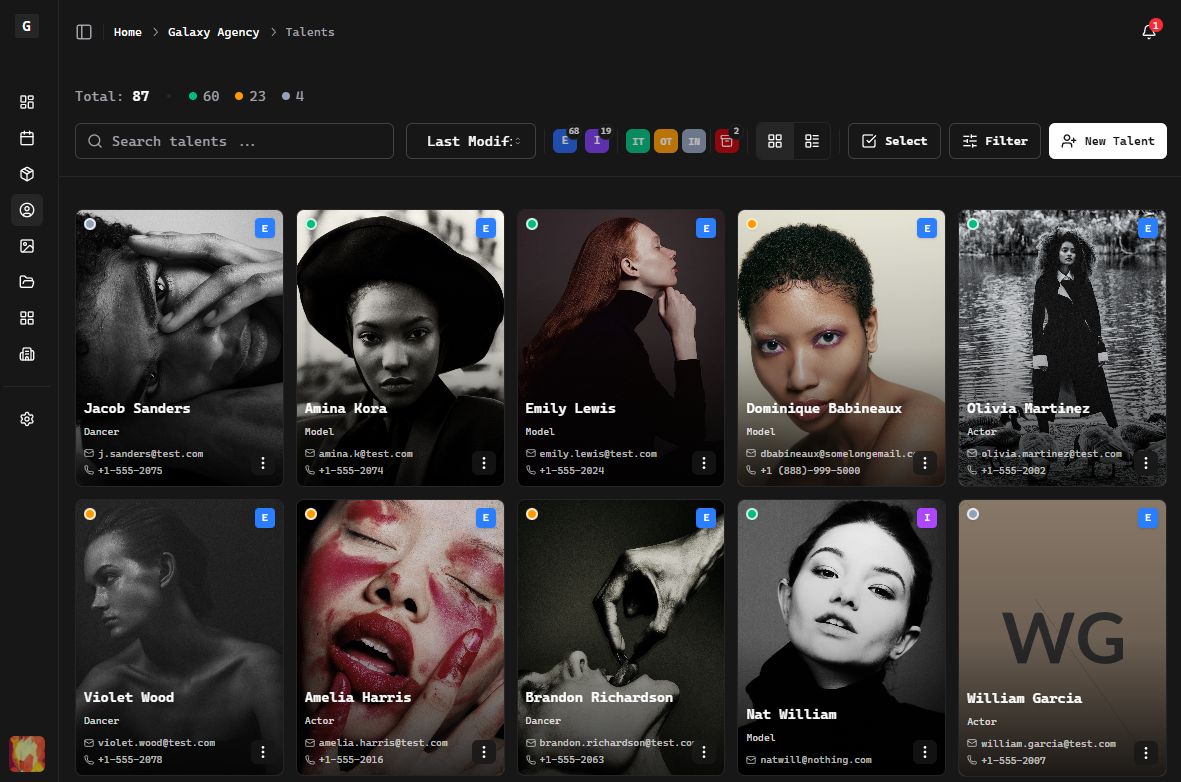Click the building icon in the sidebar
The image size is (1181, 782).
pyautogui.click(x=27, y=354)
